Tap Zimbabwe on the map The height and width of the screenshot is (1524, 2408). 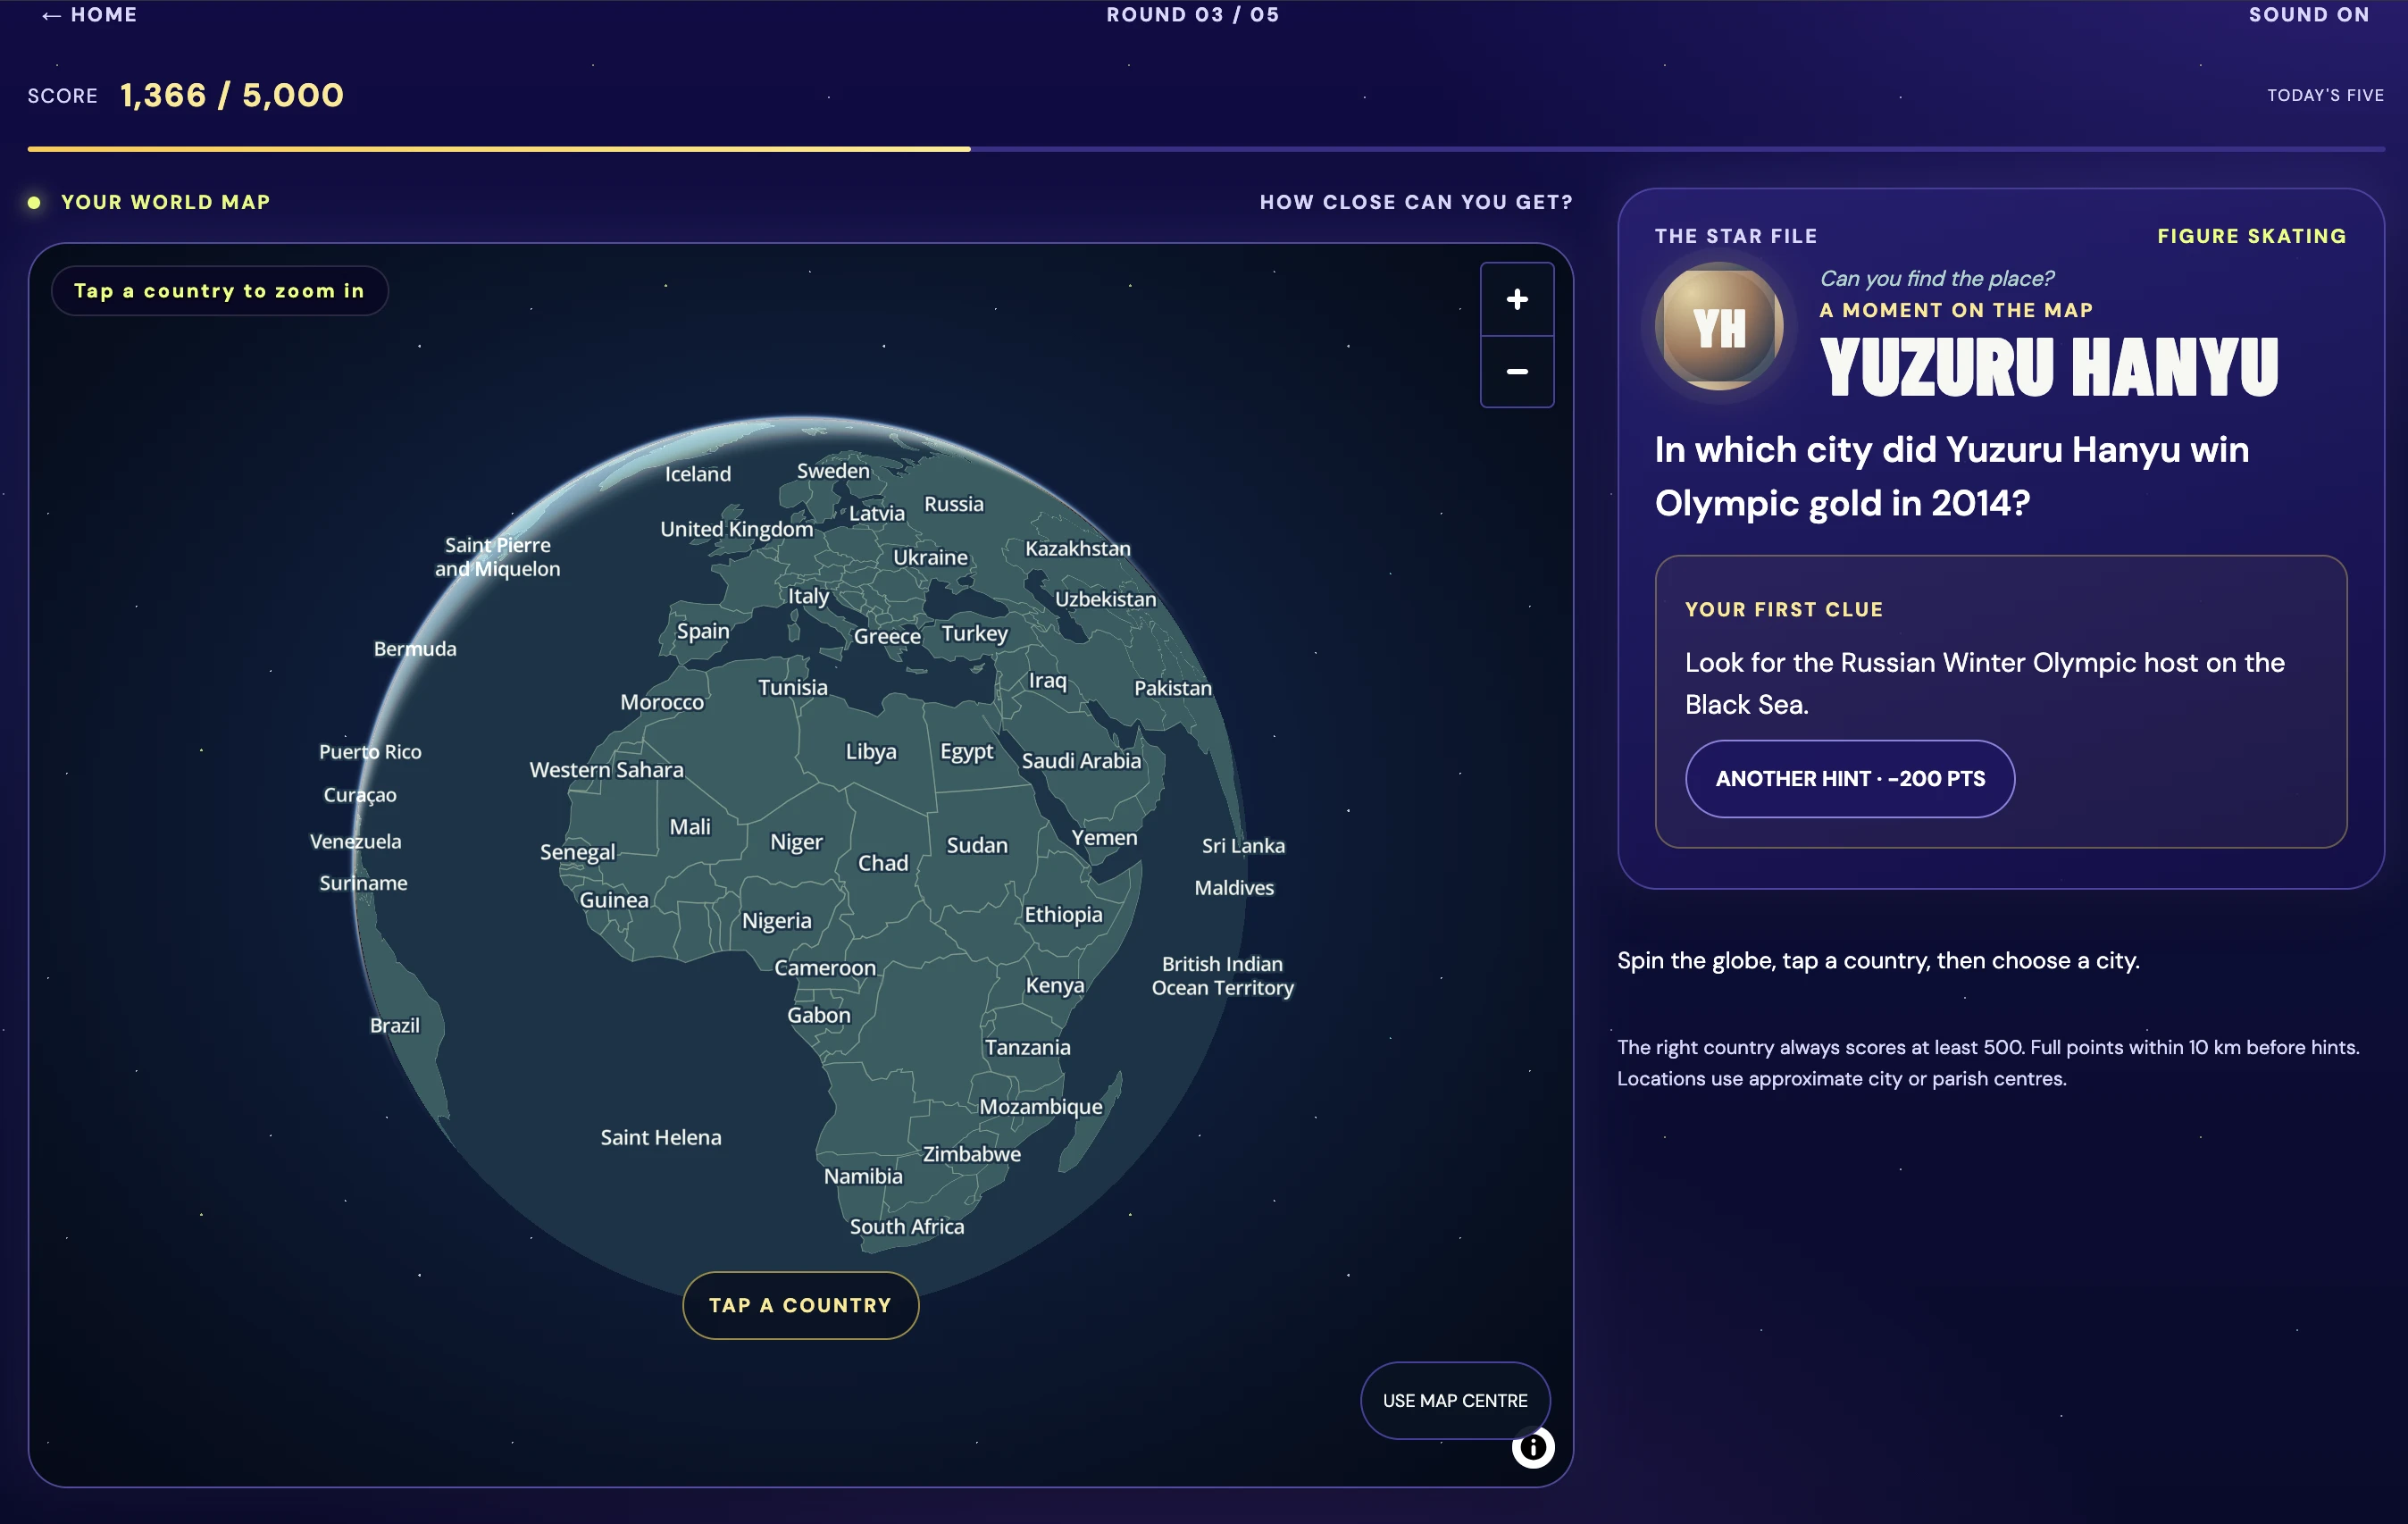(971, 1153)
